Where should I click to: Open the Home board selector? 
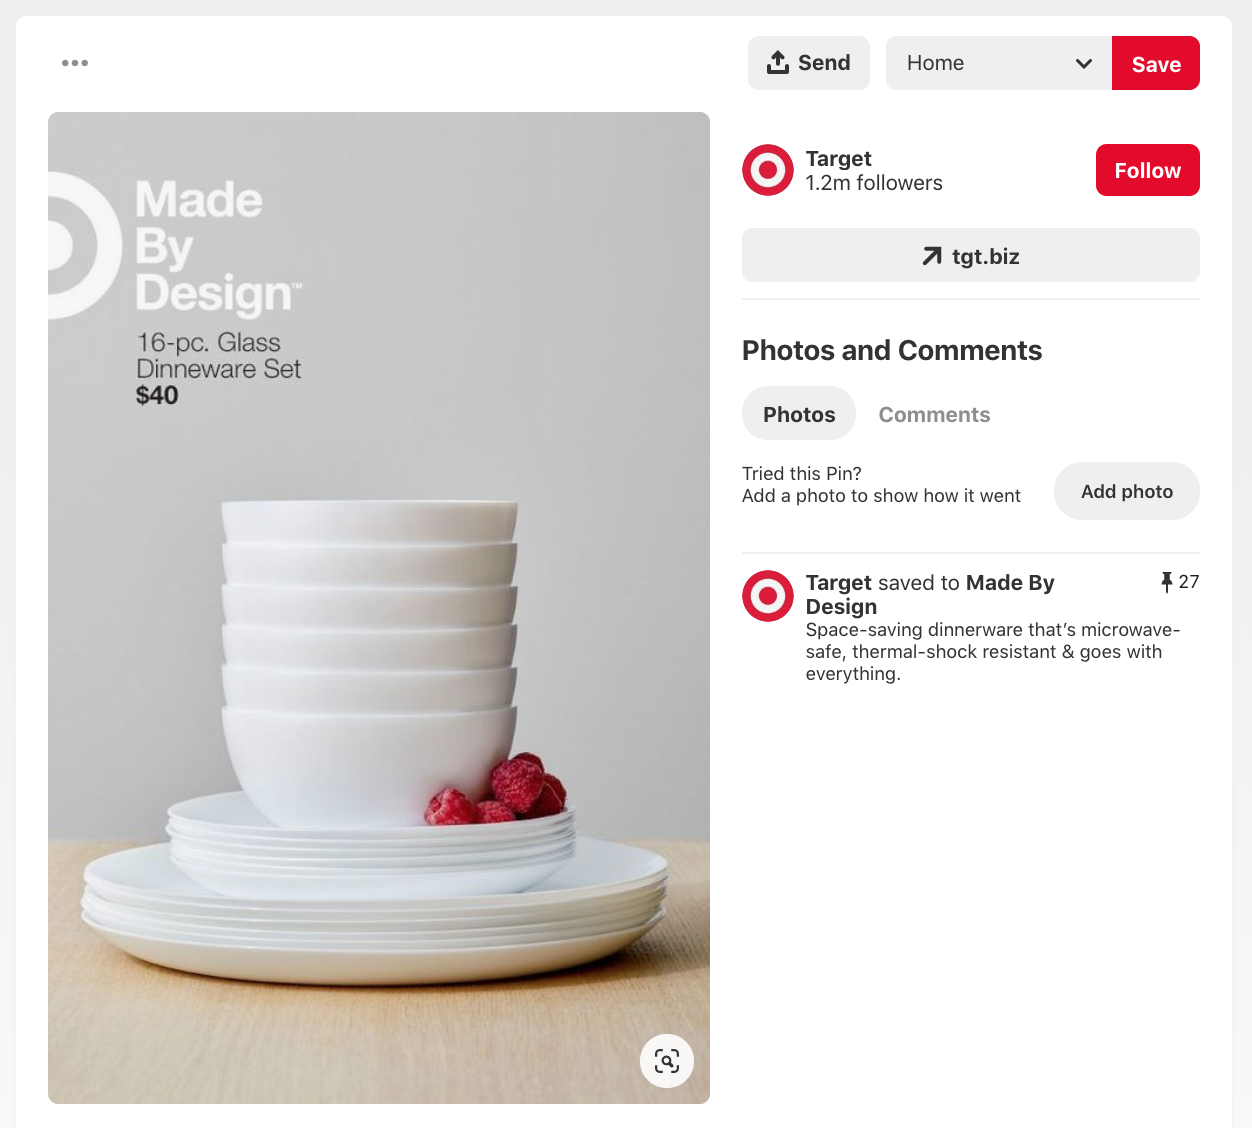click(999, 63)
